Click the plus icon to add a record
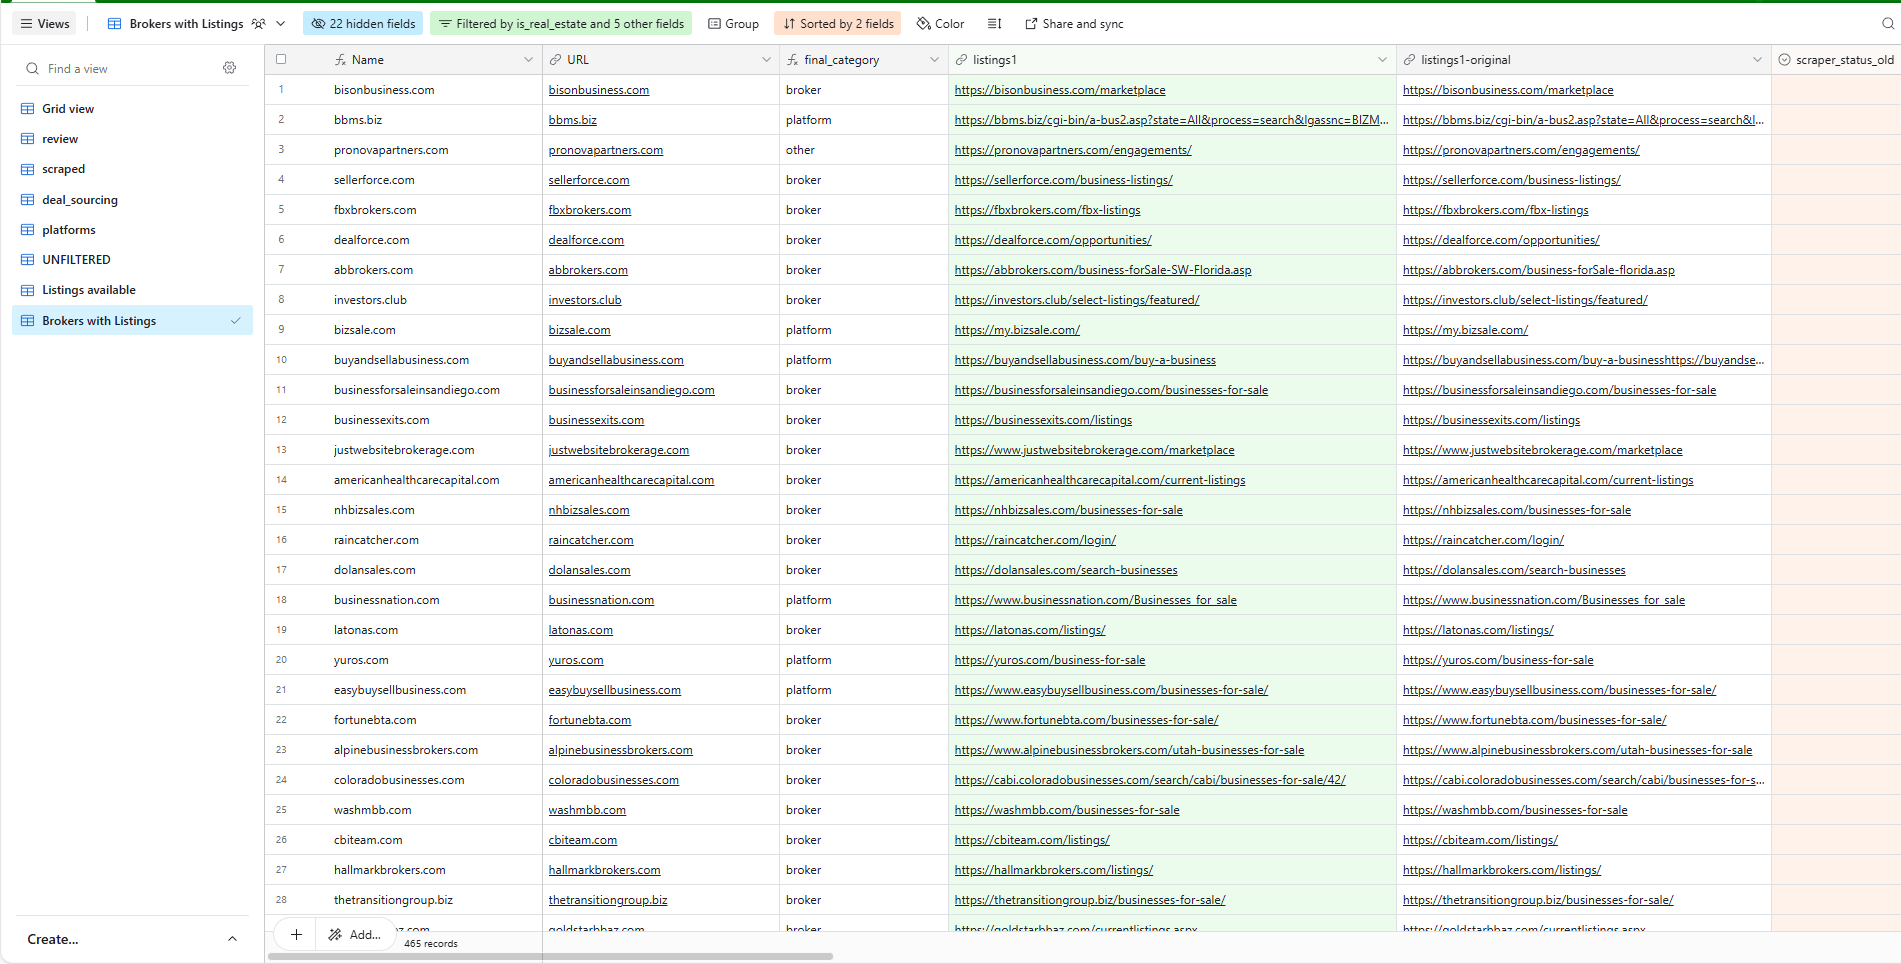Screen dimensions: 1901x964 pos(296,935)
